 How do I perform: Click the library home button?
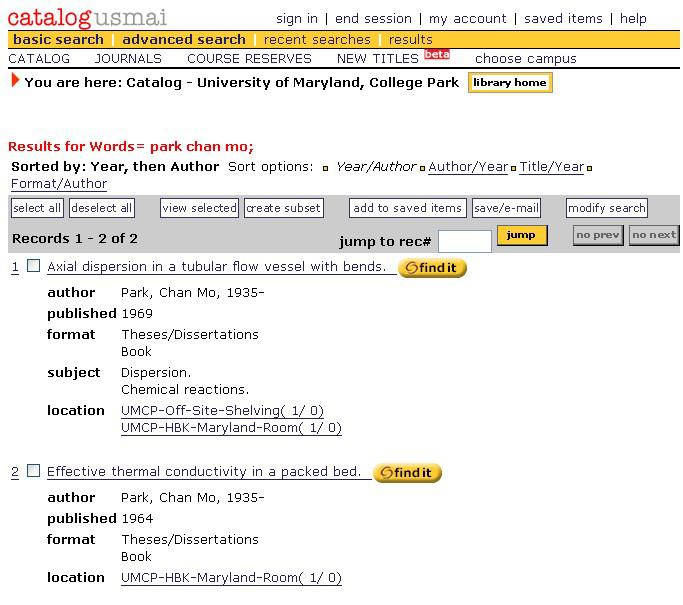(x=510, y=83)
